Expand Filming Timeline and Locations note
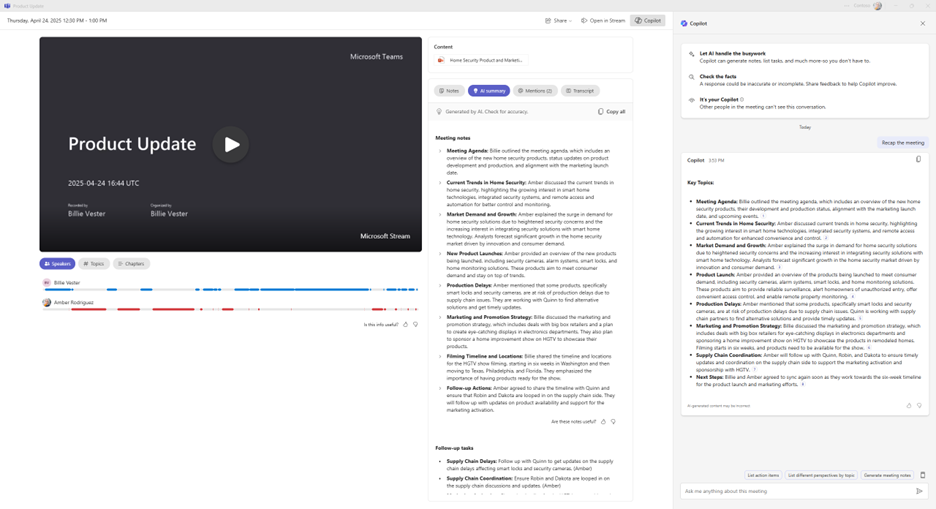Viewport: 936px width, 509px height. (440, 356)
